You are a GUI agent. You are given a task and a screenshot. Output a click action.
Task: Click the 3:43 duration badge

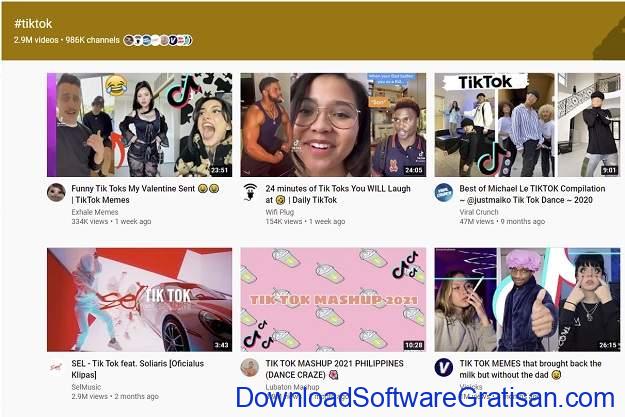(221, 345)
